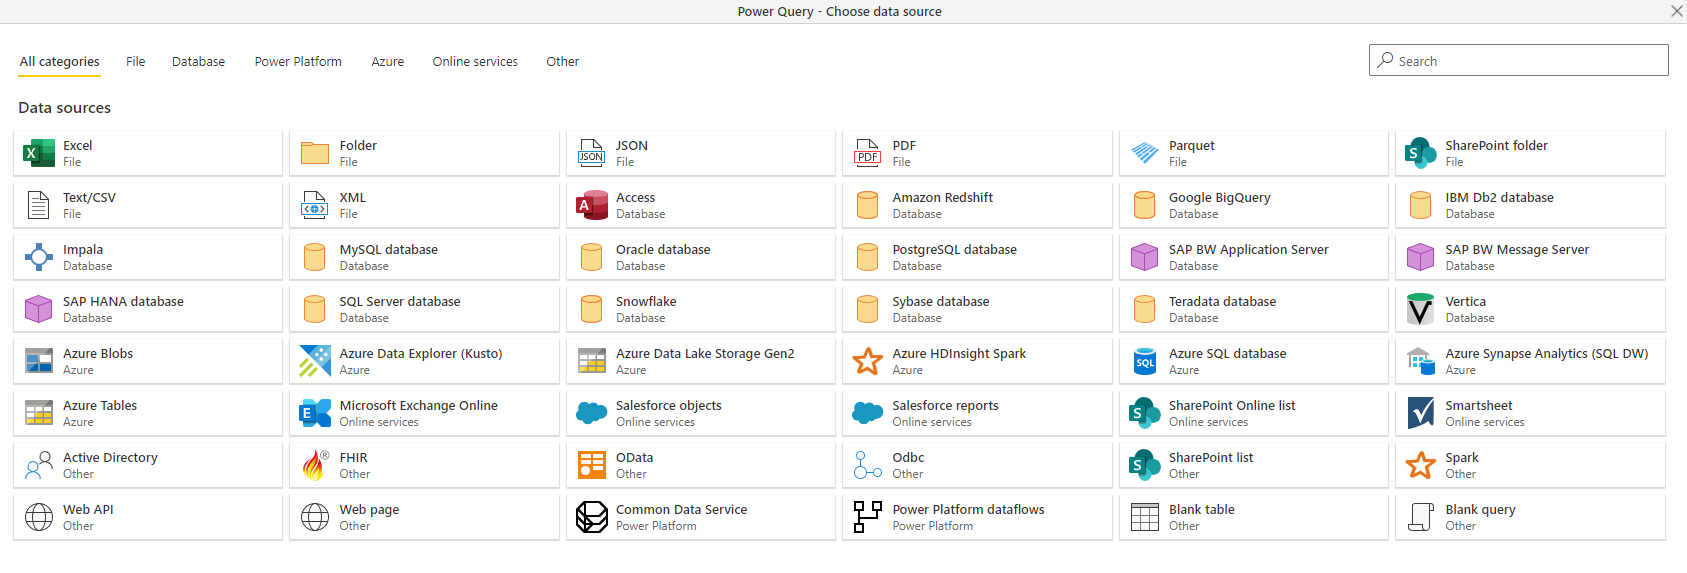Click the Active Directory people icon
Screen dimensions: 1687x573
coord(38,465)
